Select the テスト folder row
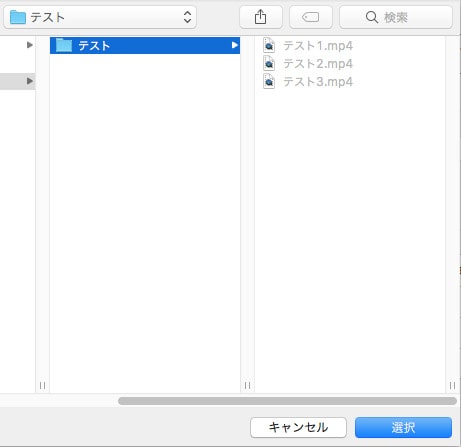 (145, 45)
